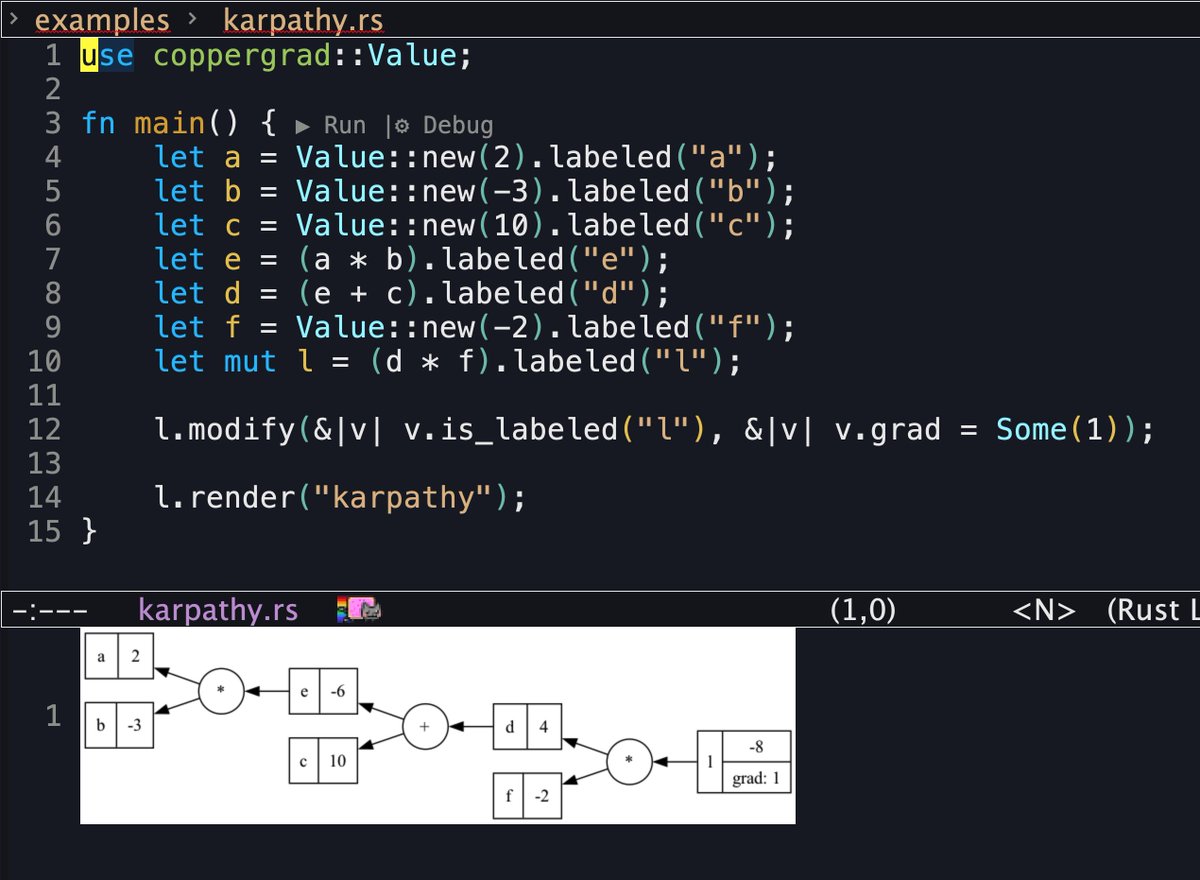Click node 'f -2' in the graph

pyautogui.click(x=528, y=796)
